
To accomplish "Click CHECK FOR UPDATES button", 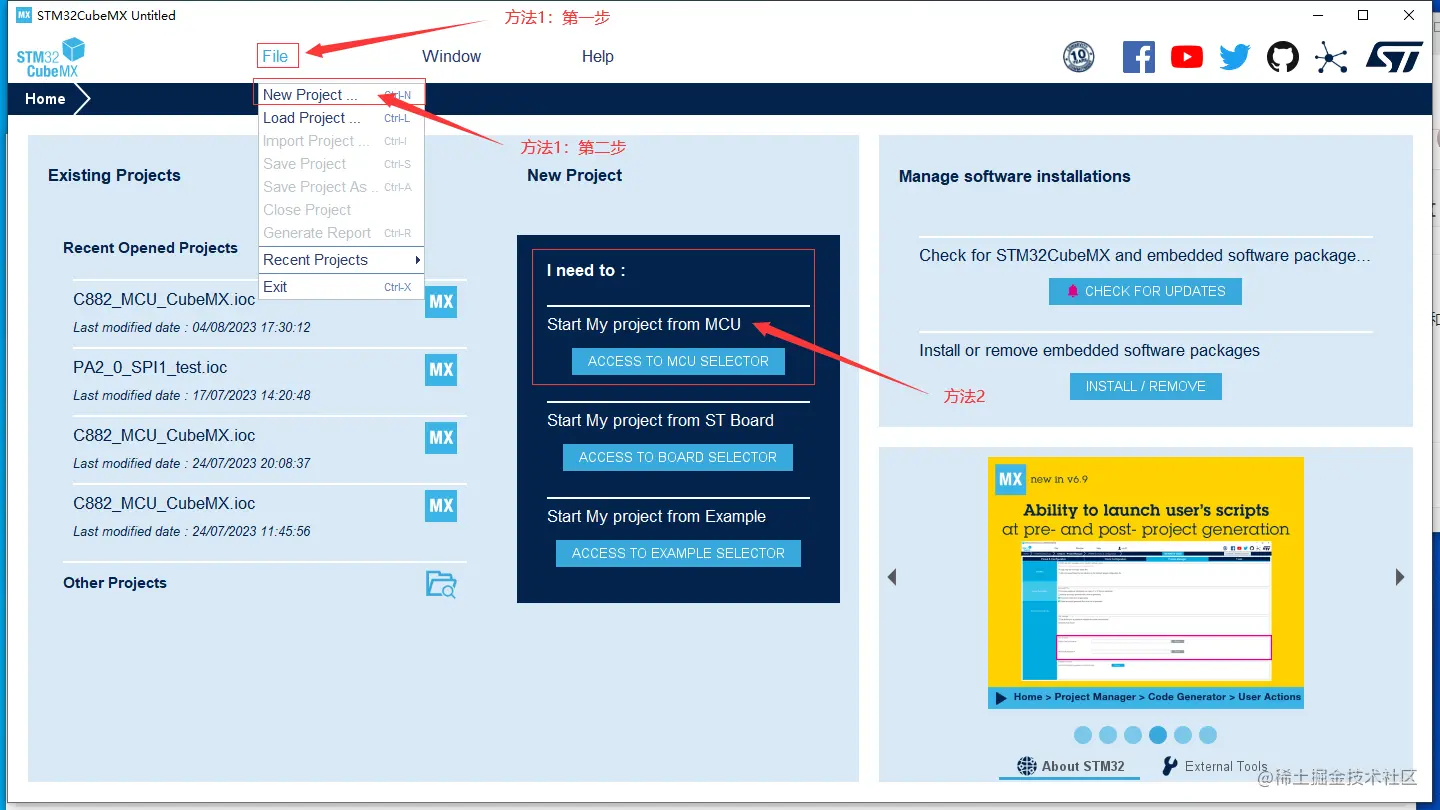I will [1145, 292].
